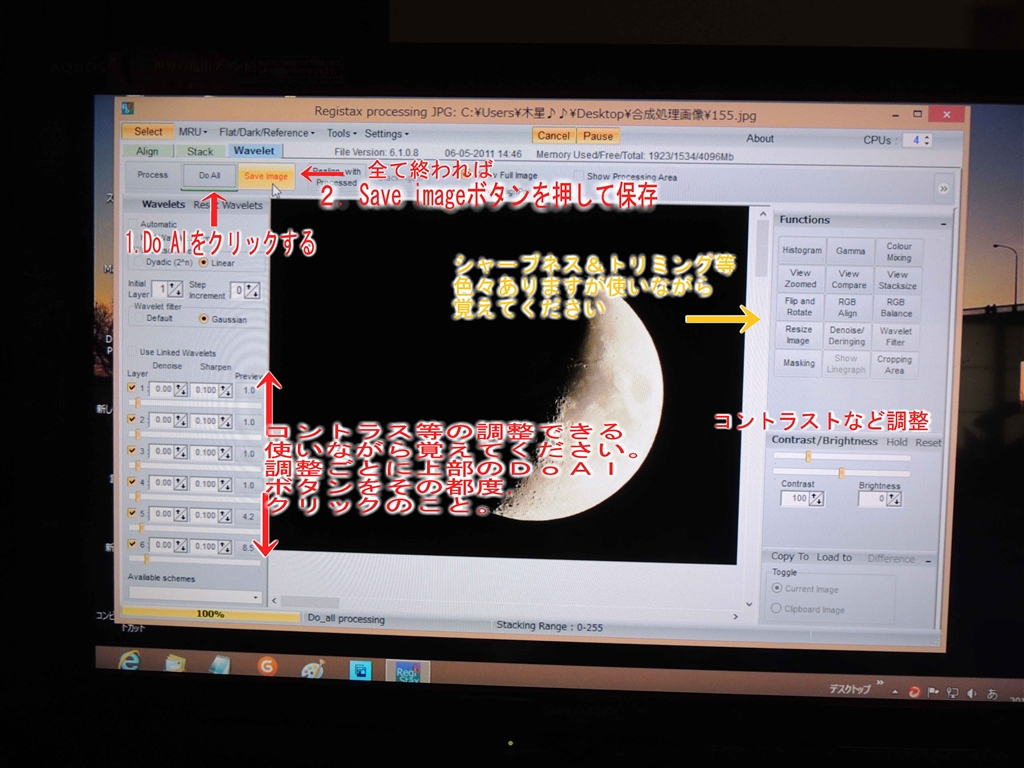Select the Linear radio button

click(203, 263)
